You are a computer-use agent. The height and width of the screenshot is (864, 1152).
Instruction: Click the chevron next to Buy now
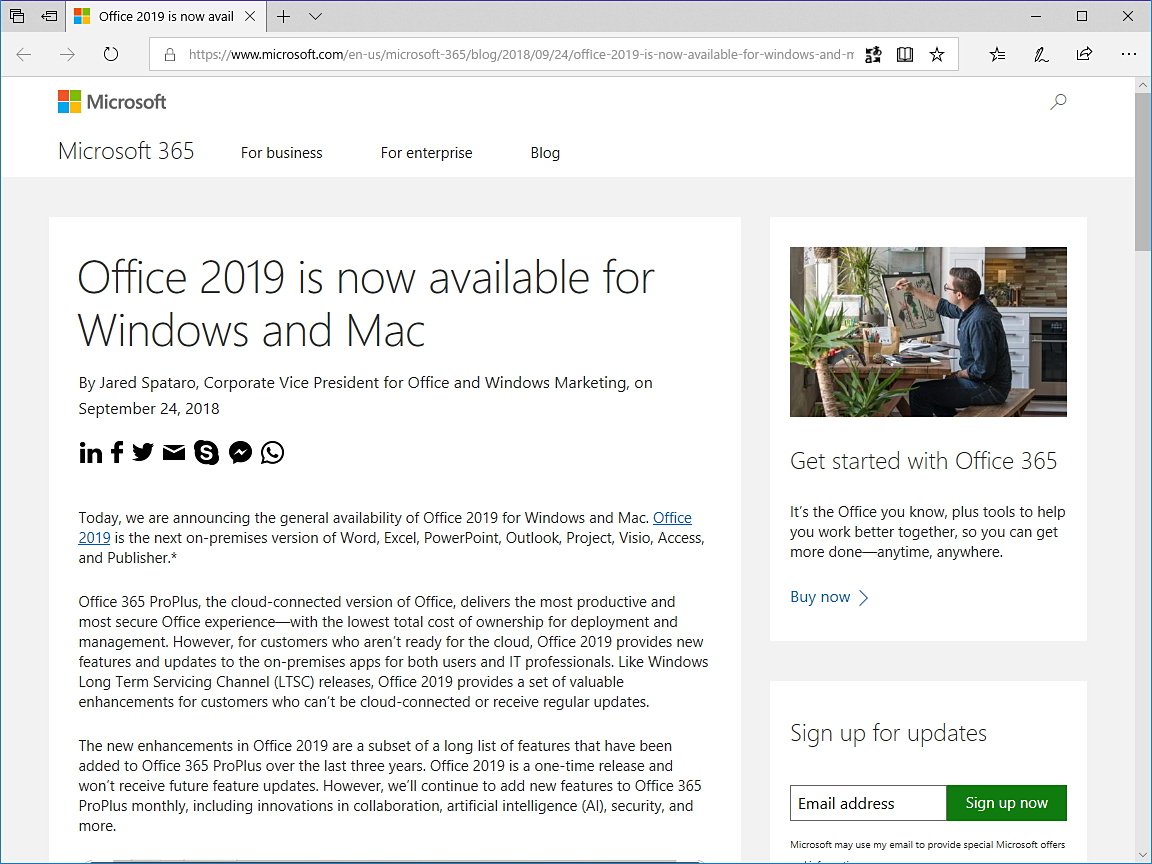863,597
